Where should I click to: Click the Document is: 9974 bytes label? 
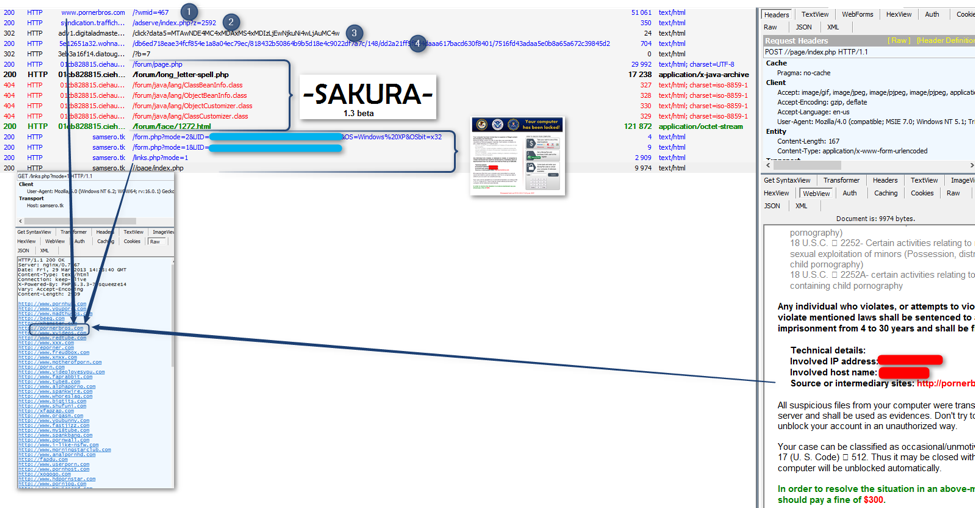click(876, 219)
